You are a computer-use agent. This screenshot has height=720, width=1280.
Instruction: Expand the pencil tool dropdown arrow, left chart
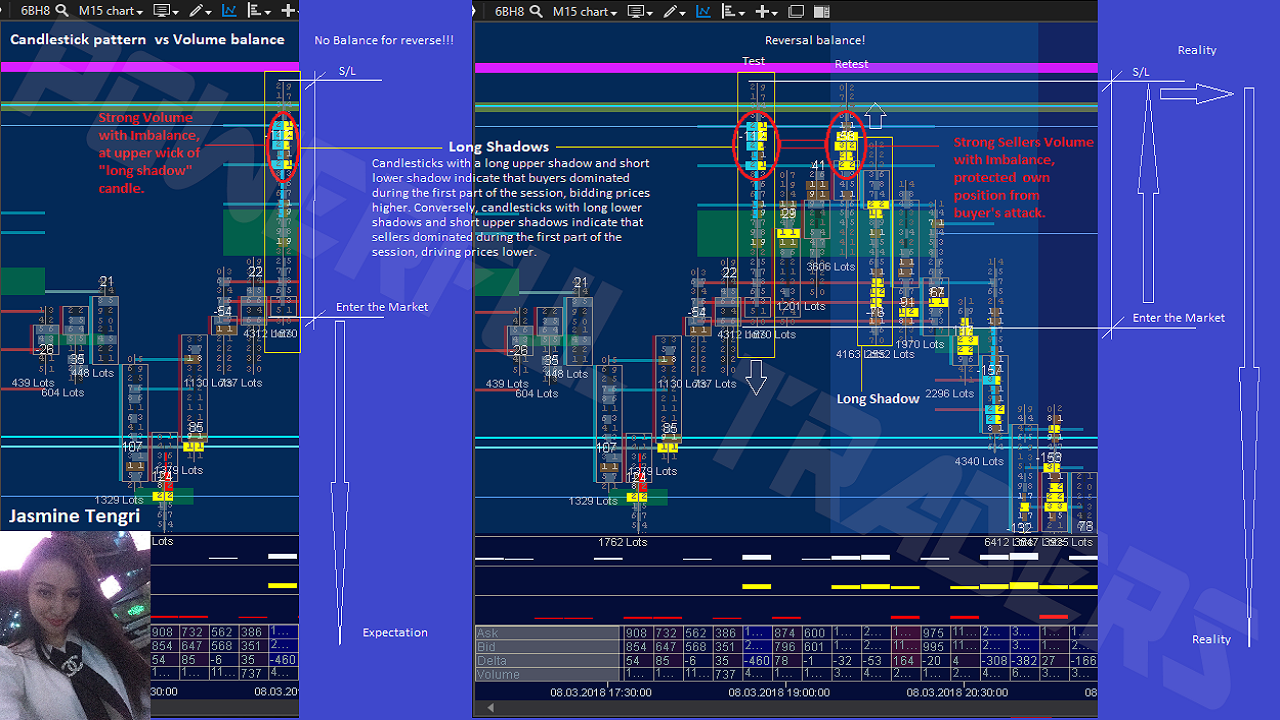point(209,12)
